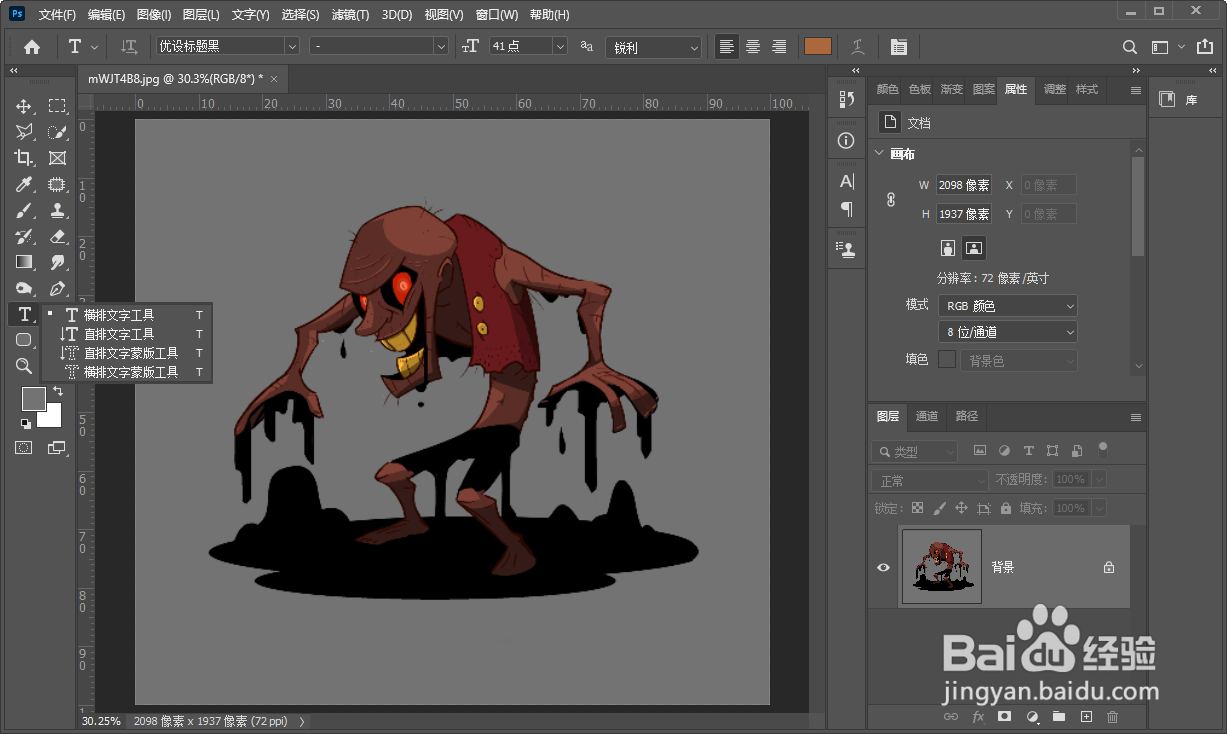Select the Zoom tool in toolbox
Viewport: 1227px width, 734px height.
point(24,366)
